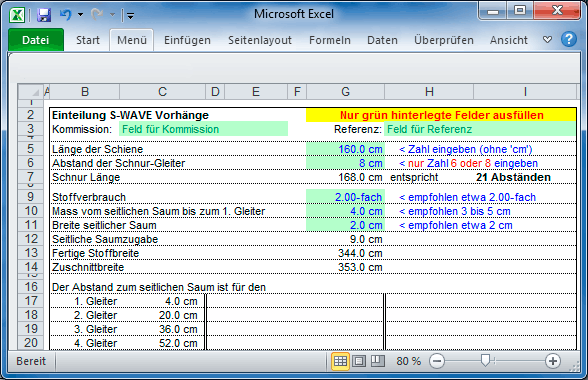Minimize the Excel window
This screenshot has height=380, width=588.
coord(492,11)
